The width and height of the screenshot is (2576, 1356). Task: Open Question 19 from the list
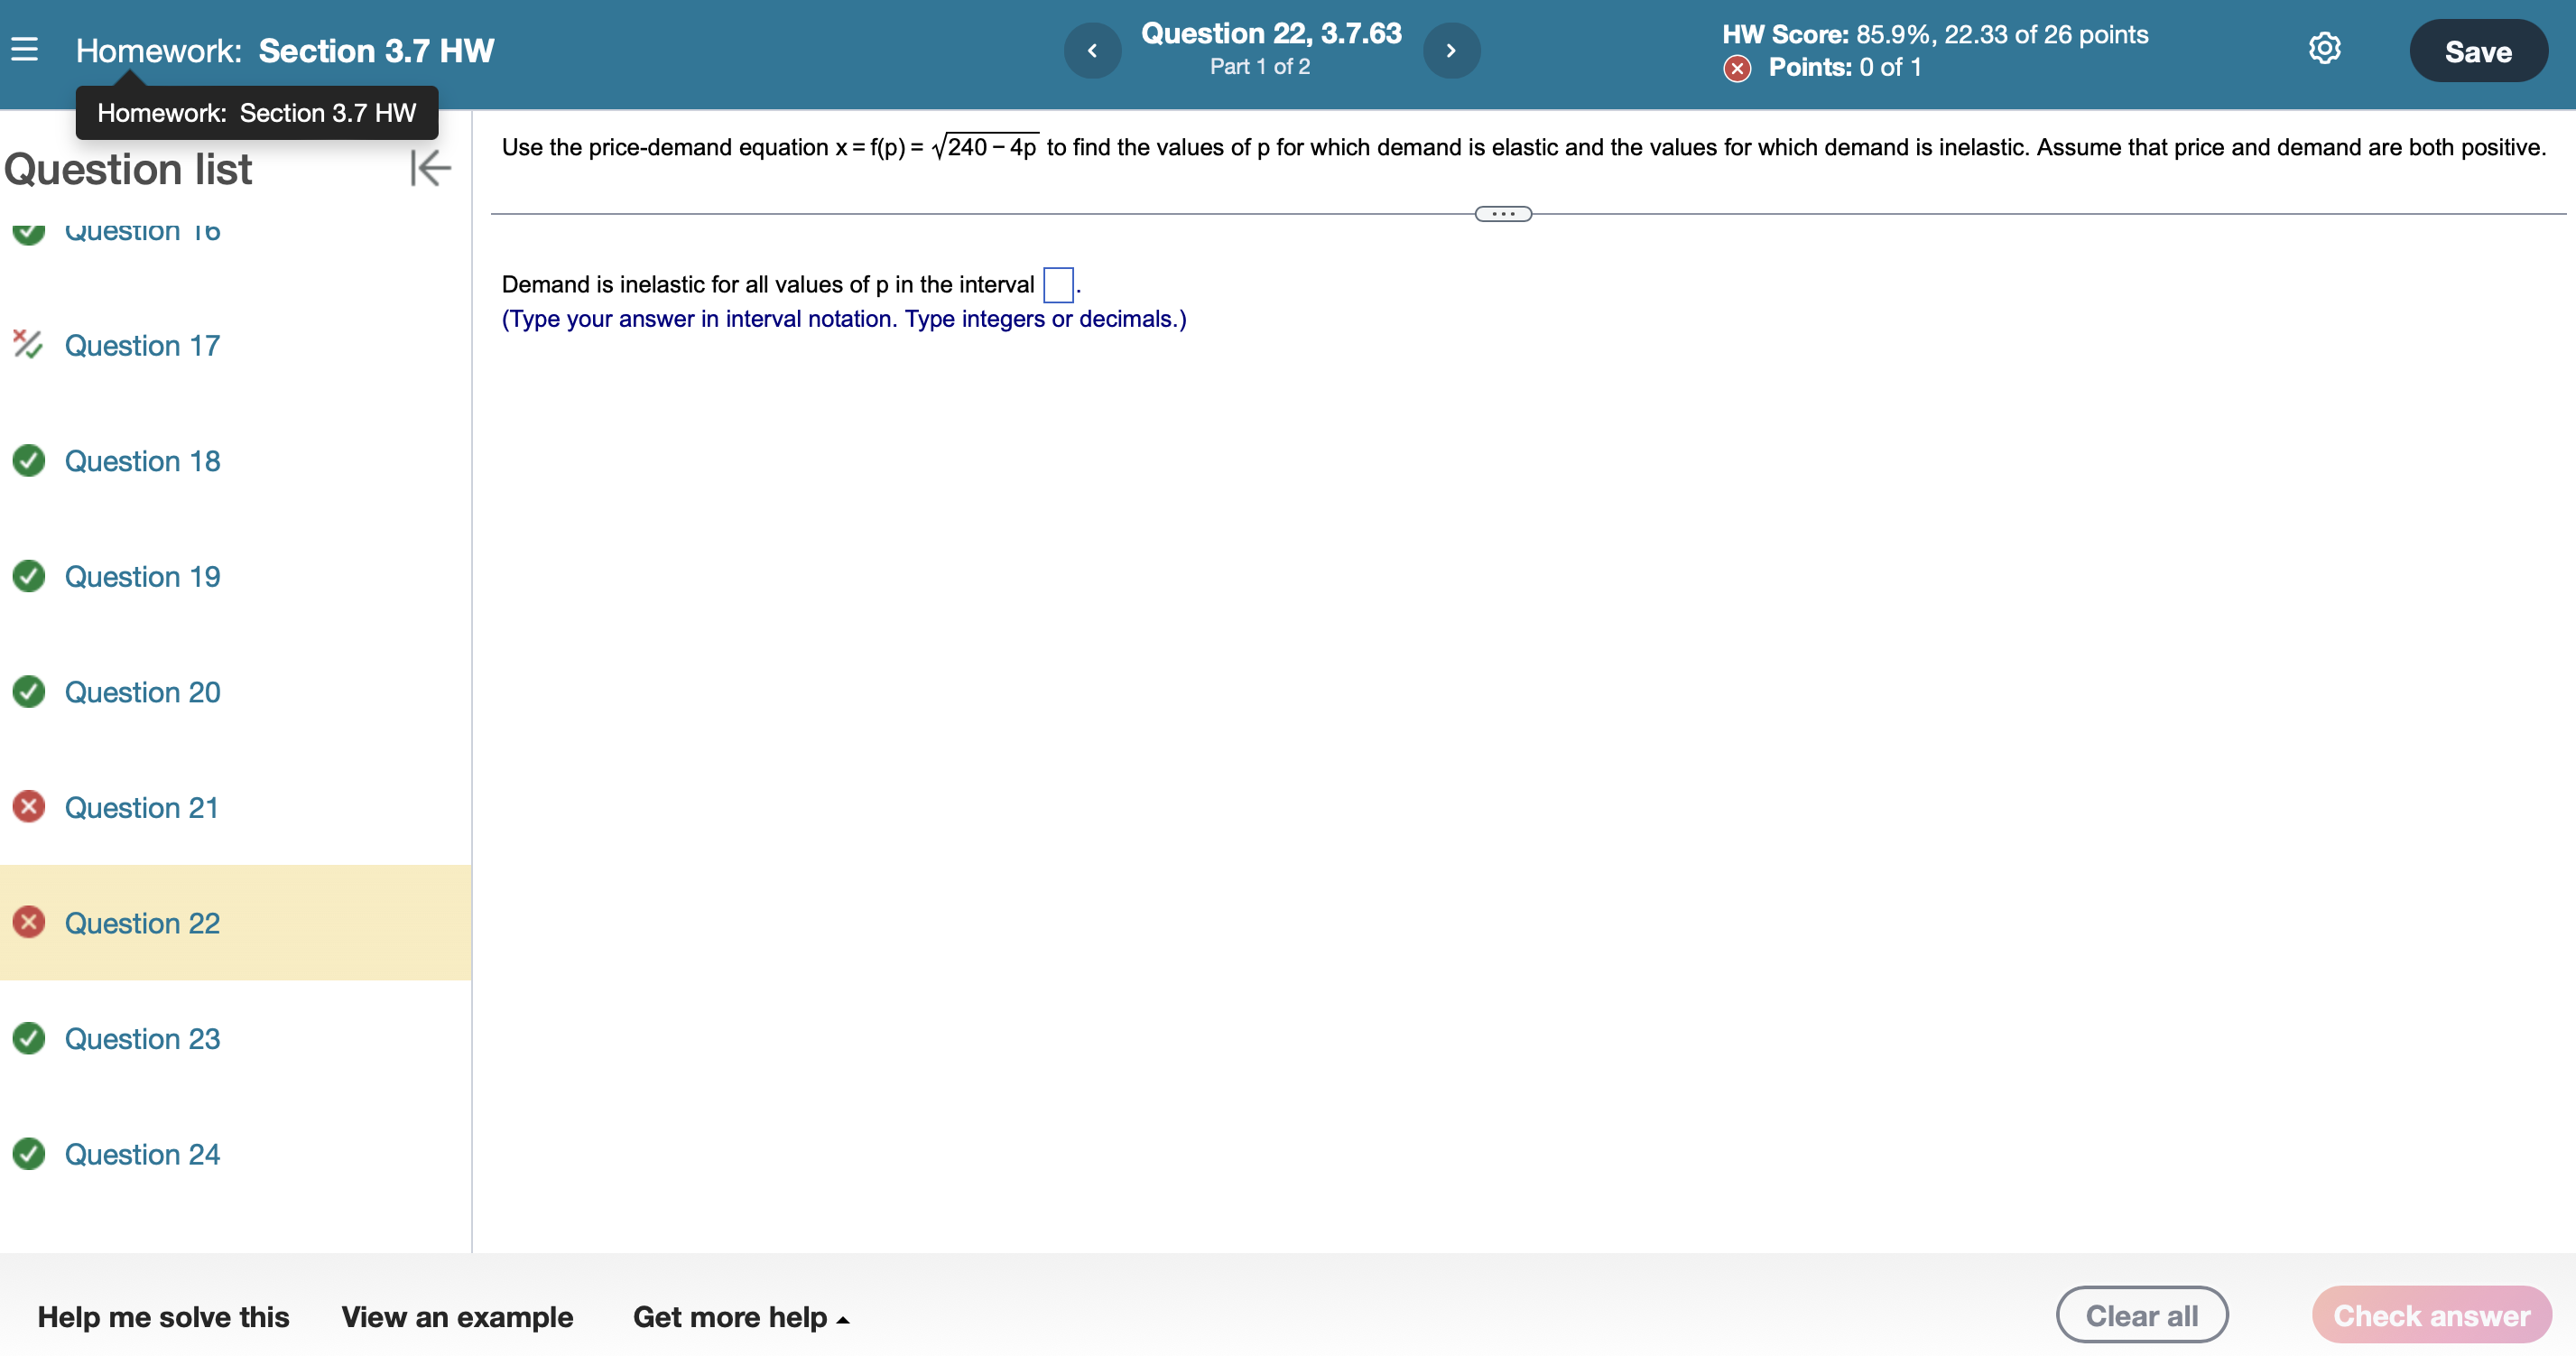(x=142, y=576)
